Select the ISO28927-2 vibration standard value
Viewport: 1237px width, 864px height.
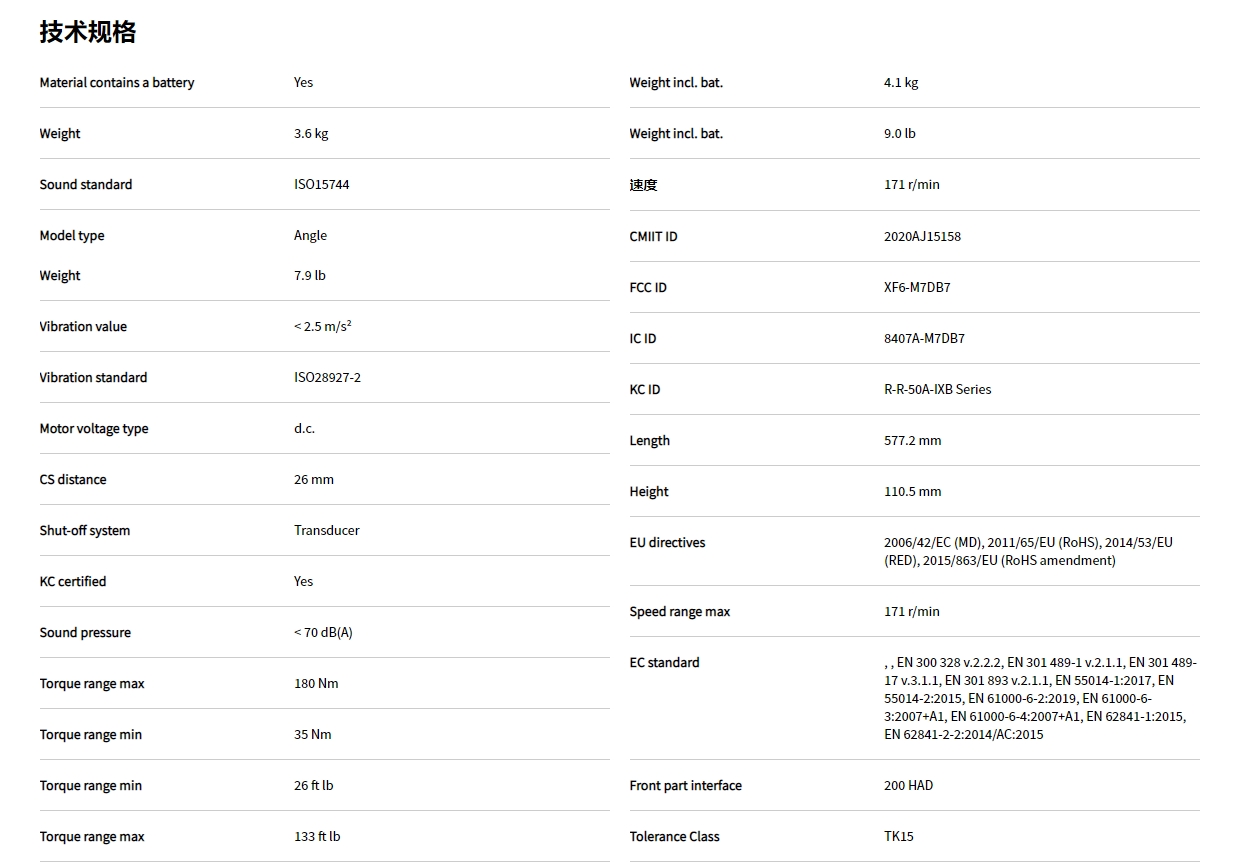click(x=327, y=378)
